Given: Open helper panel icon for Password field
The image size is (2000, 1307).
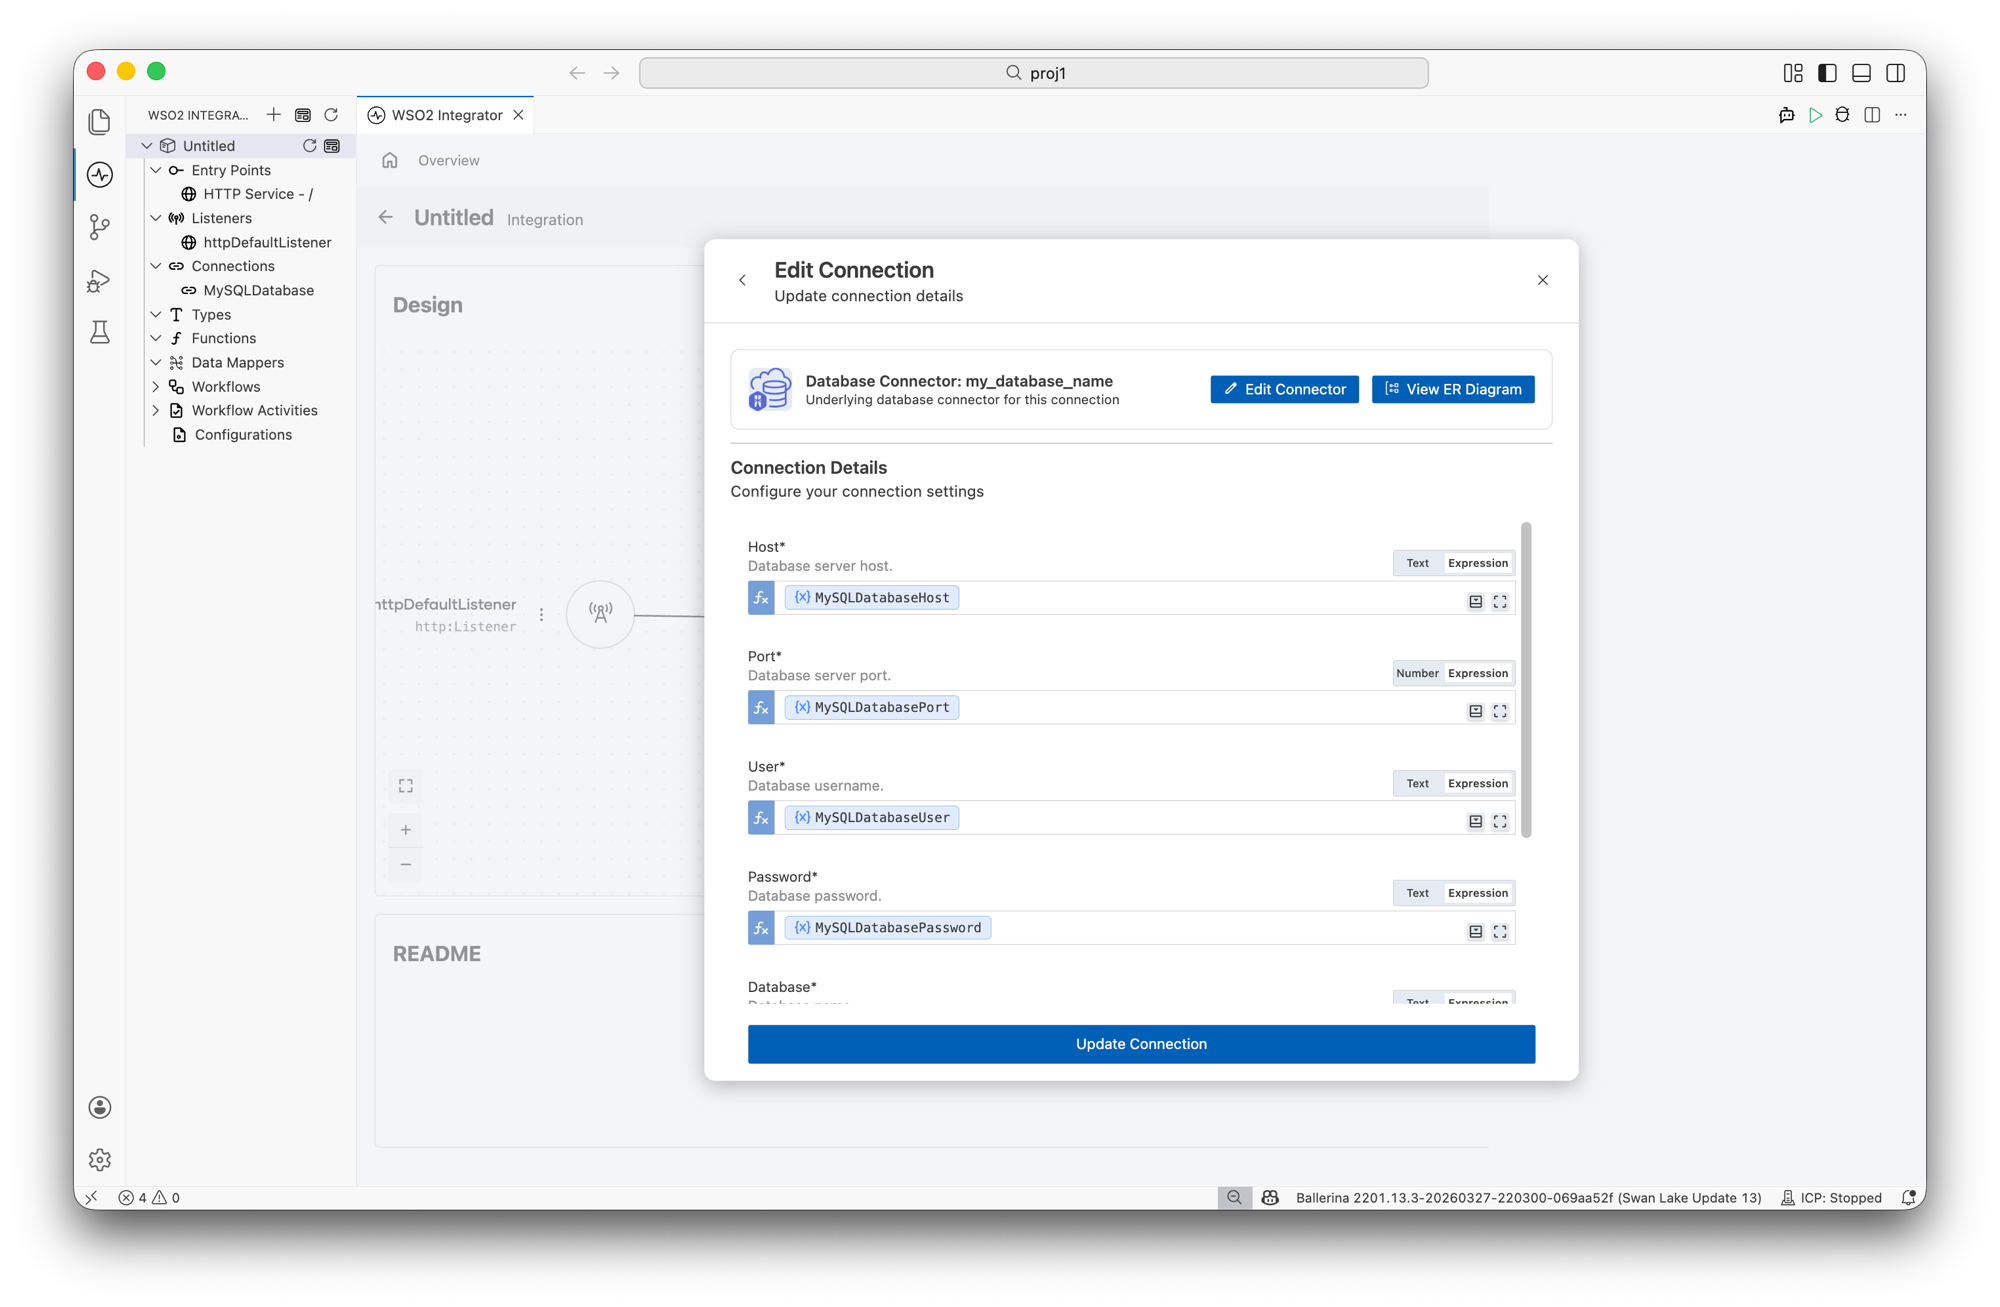Looking at the screenshot, I should [x=1475, y=932].
